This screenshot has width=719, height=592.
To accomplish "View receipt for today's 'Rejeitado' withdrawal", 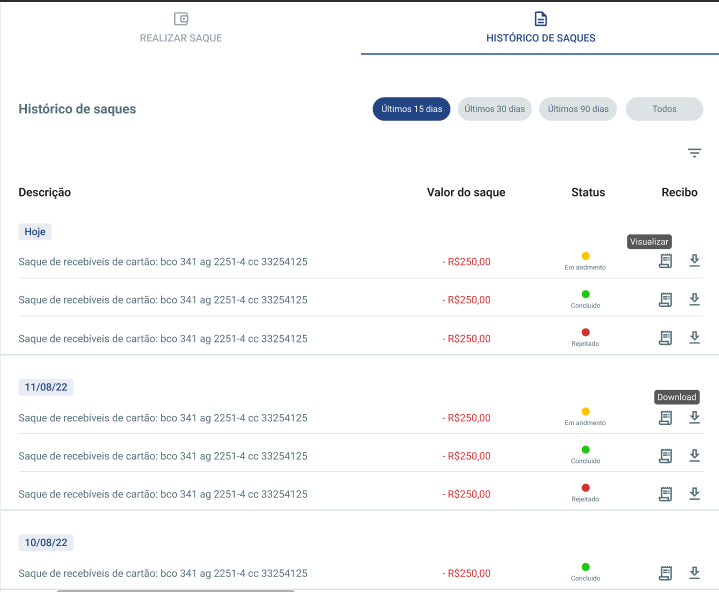I will click(665, 338).
